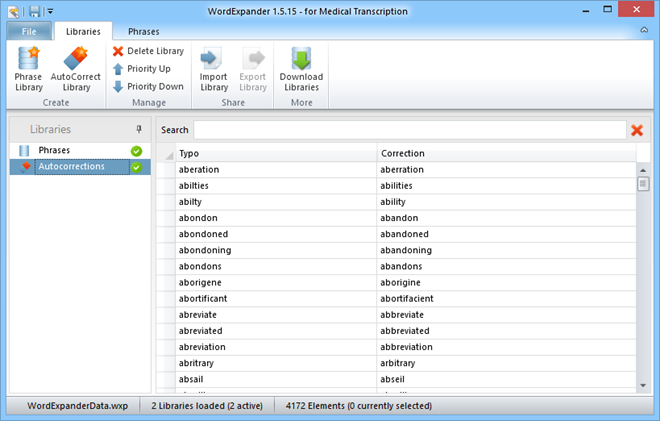660x421 pixels.
Task: Select the typo cell 'abilties'
Action: (x=276, y=186)
